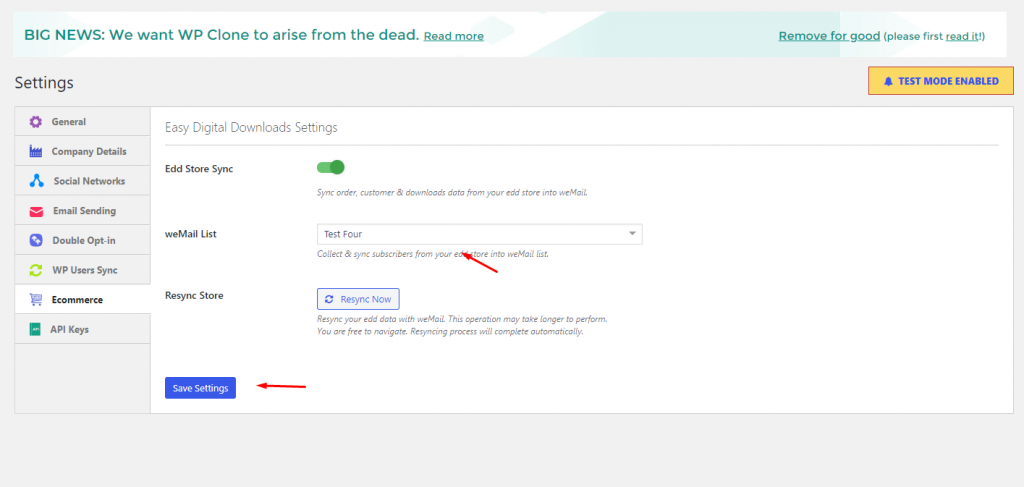
Task: Click the Resync Now button
Action: point(358,299)
